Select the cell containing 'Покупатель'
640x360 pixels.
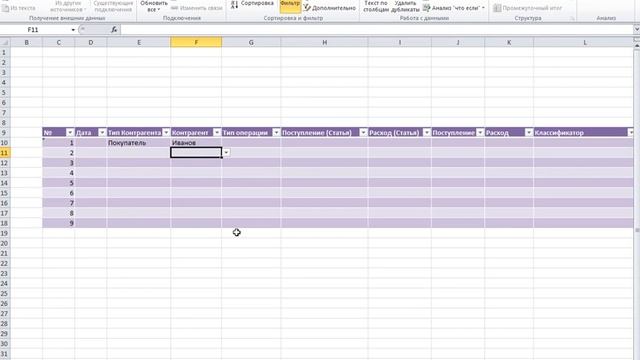coord(139,143)
